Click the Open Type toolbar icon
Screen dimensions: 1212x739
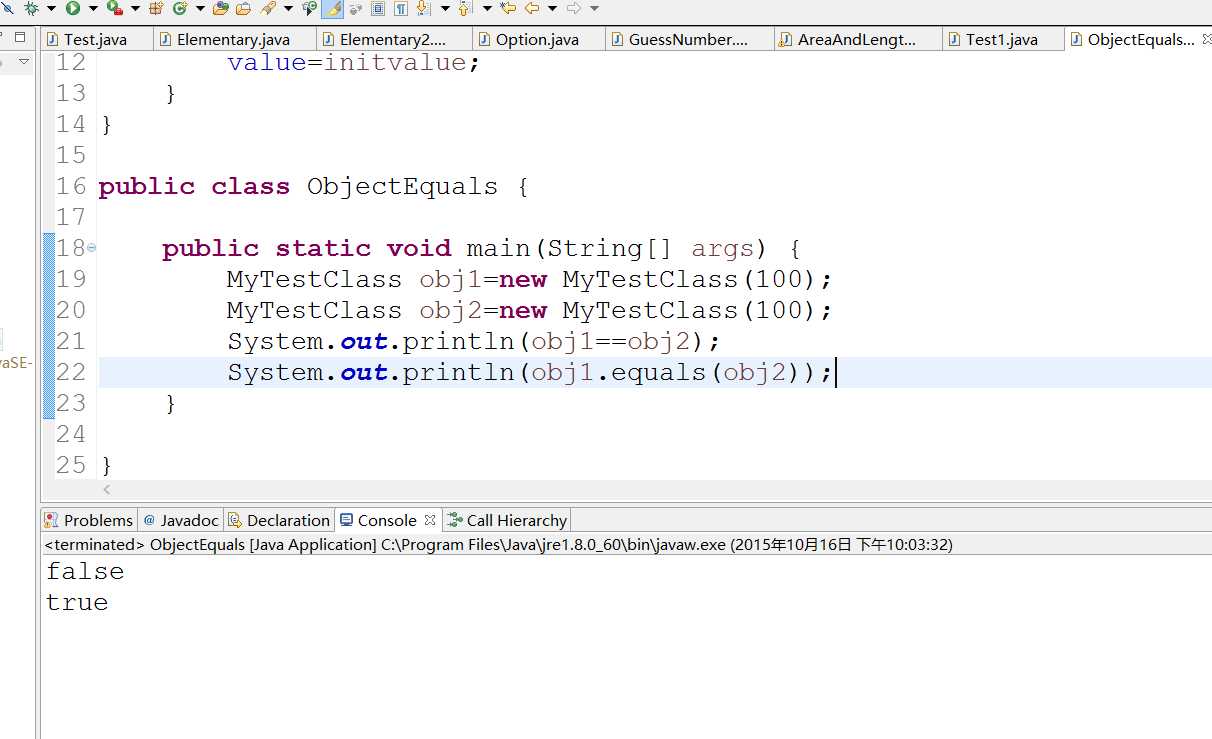point(220,8)
